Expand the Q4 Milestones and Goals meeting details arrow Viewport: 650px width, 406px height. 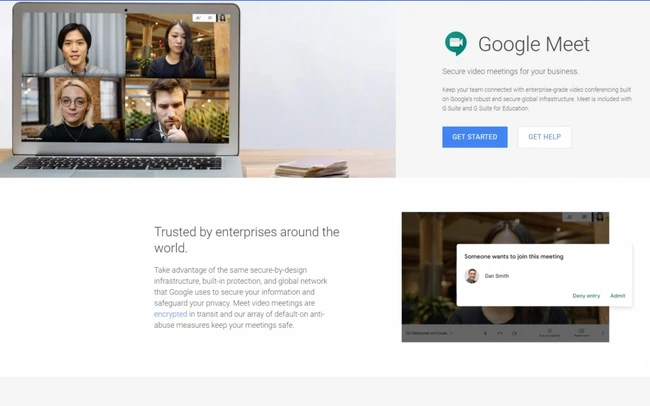[451, 333]
